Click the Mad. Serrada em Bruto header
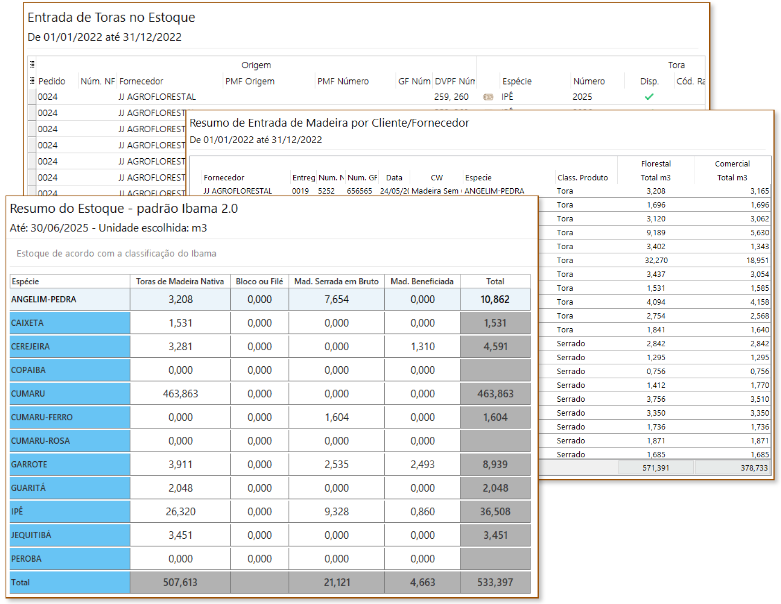Viewport: 781px width, 604px height. coord(335,282)
